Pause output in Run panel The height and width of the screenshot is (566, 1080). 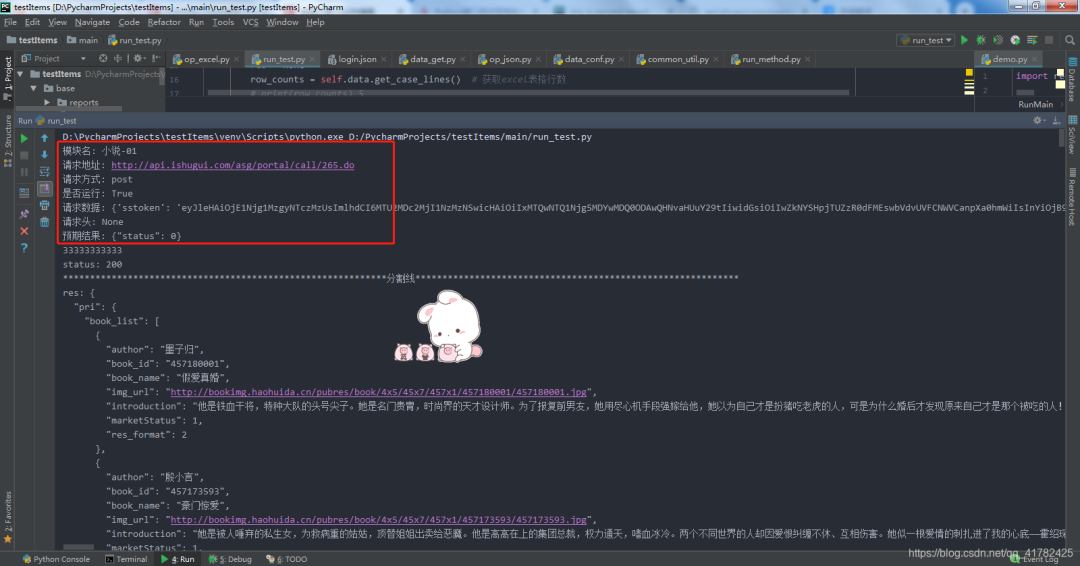click(x=24, y=172)
